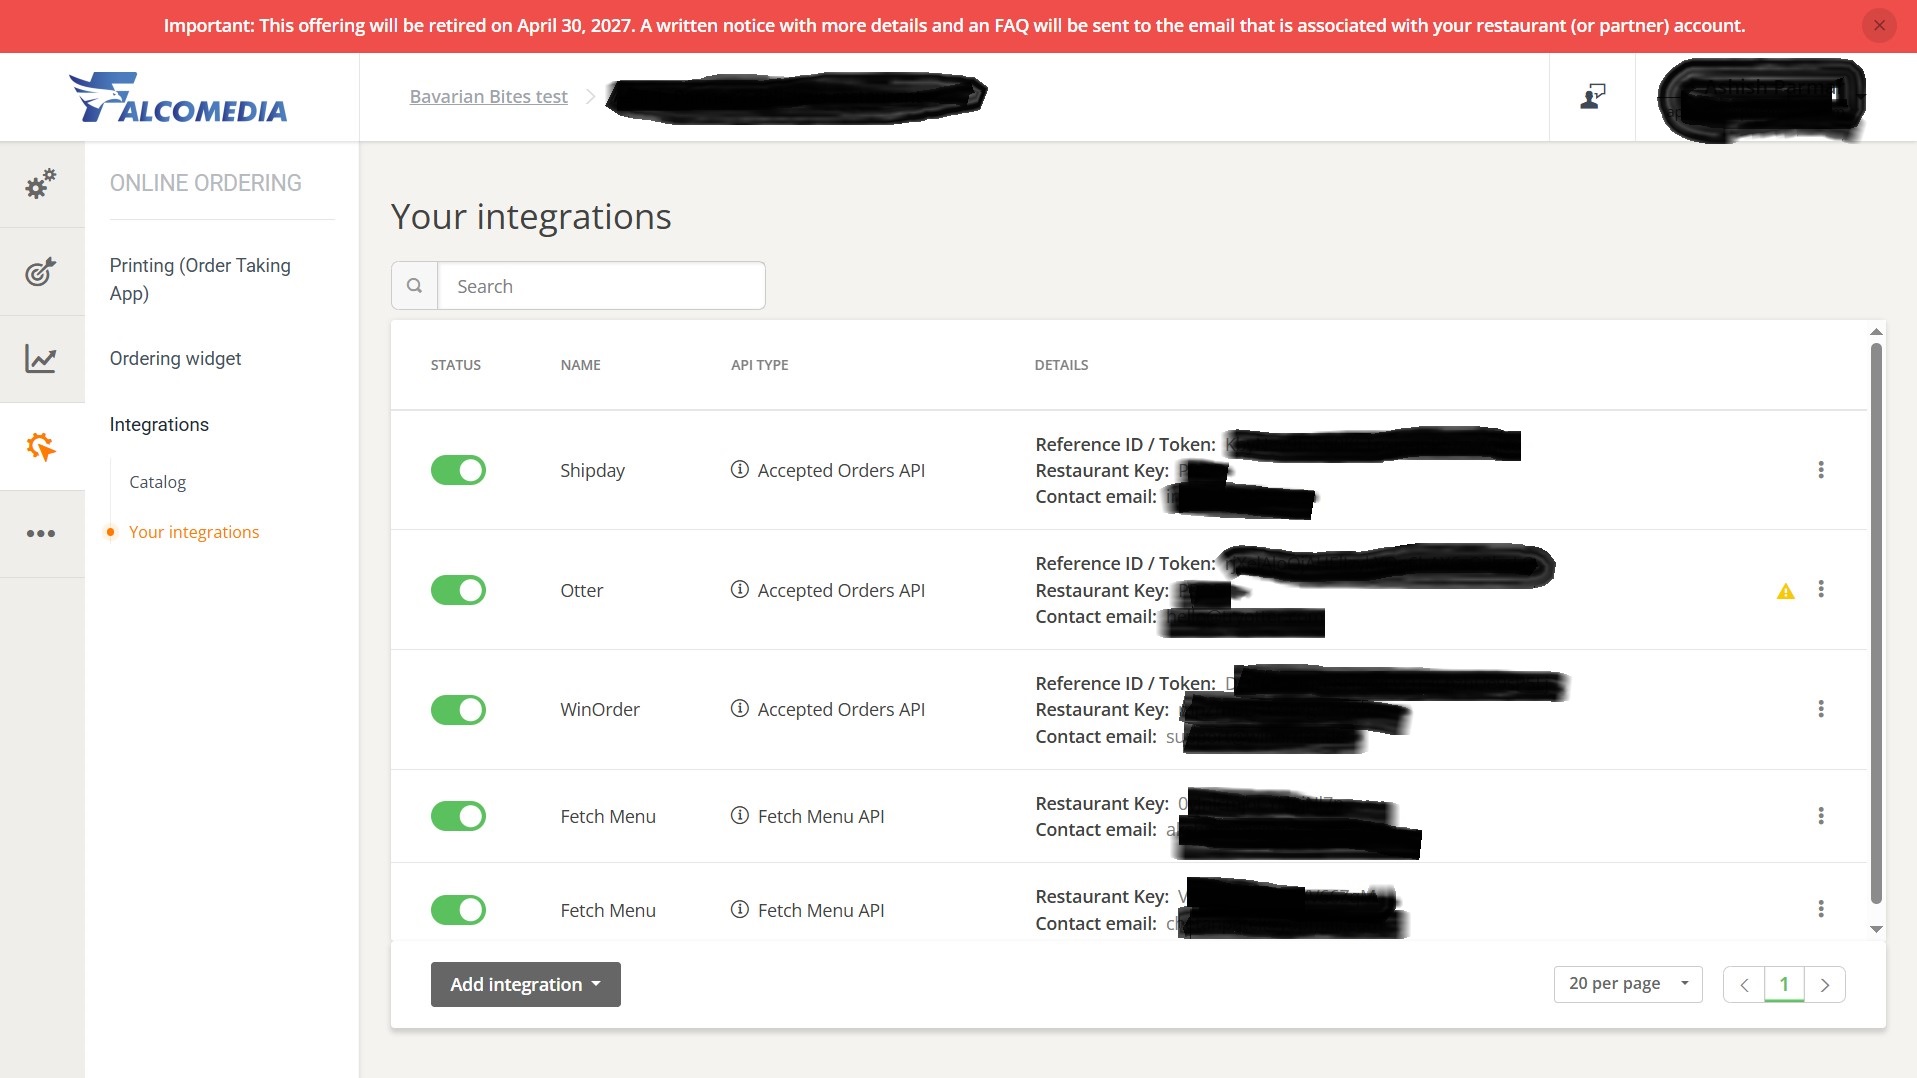This screenshot has height=1078, width=1917.
Task: Select Your integrations submenu item
Action: click(x=193, y=532)
